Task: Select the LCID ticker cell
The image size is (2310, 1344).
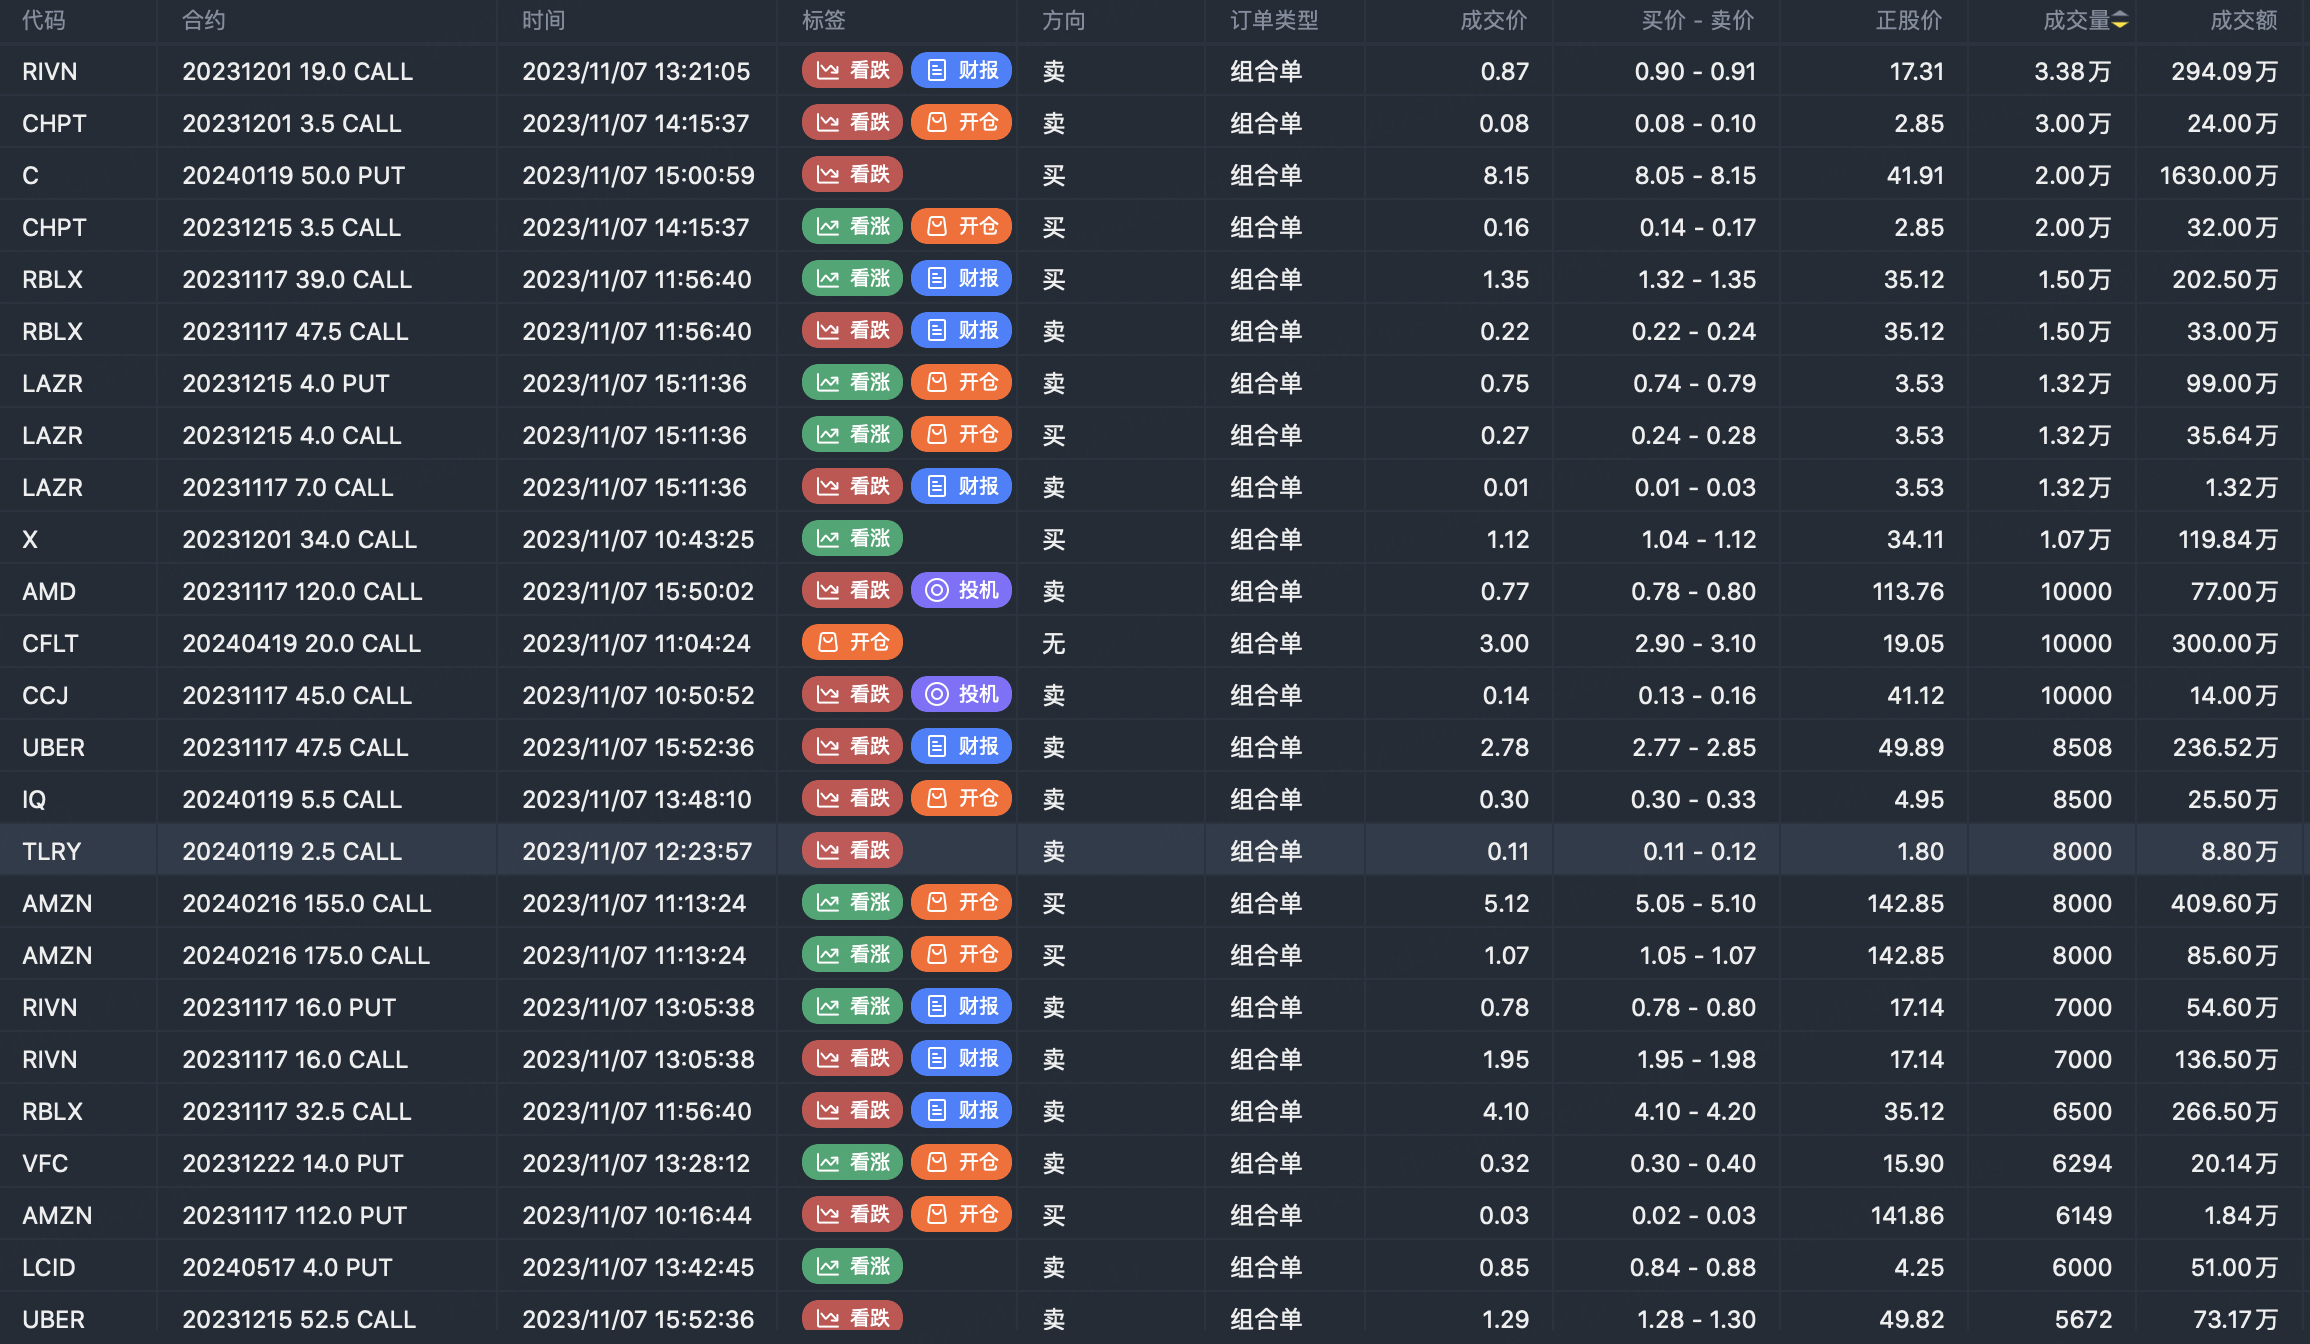Action: tap(49, 1268)
